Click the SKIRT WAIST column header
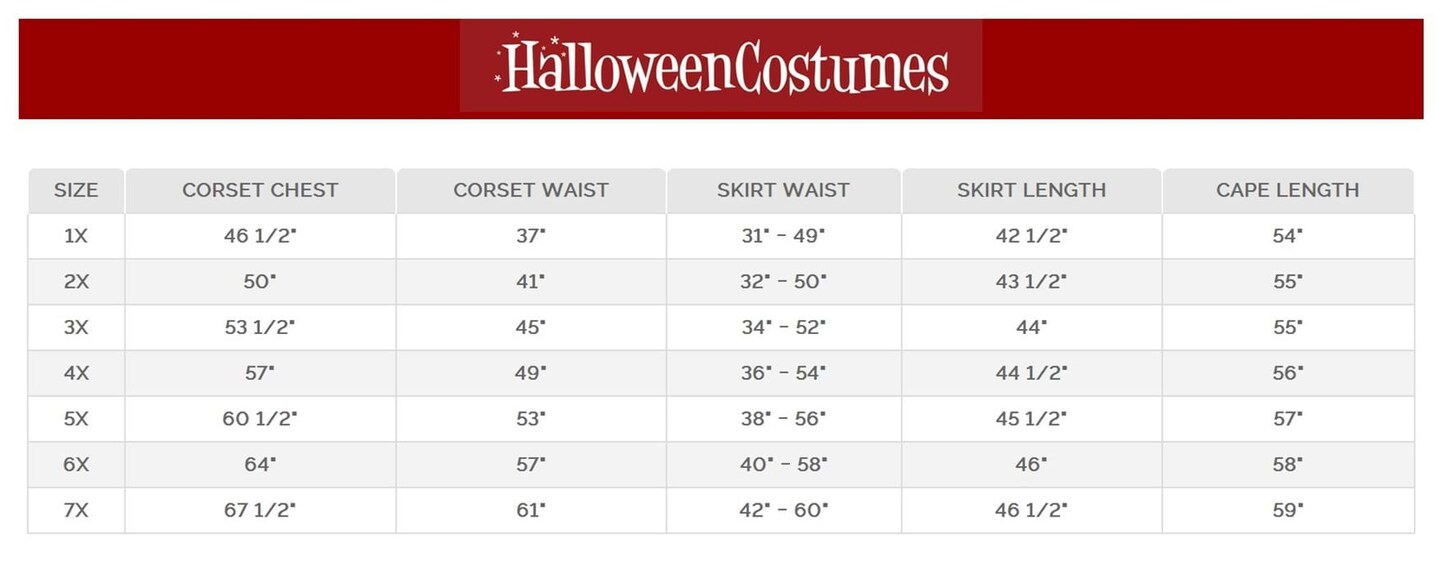1440x561 pixels. [783, 190]
